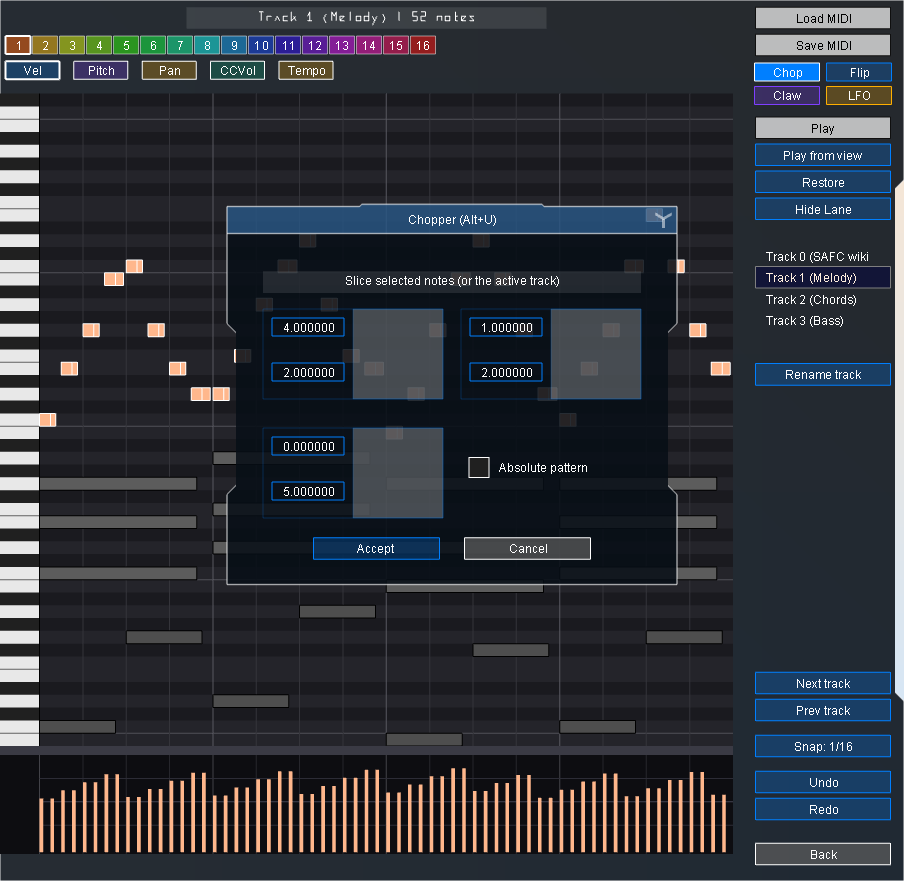Image resolution: width=904 pixels, height=881 pixels.
Task: Select channel 6 color button
Action: tap(153, 45)
